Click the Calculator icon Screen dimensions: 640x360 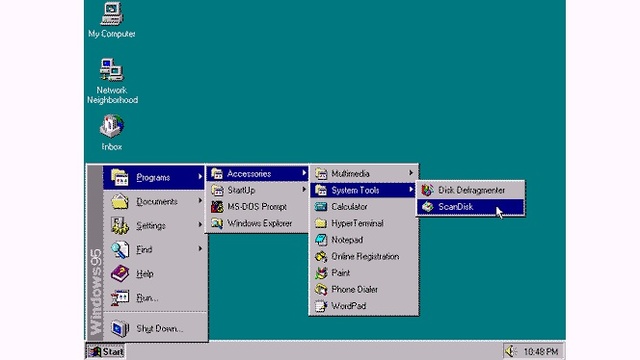pyautogui.click(x=321, y=207)
